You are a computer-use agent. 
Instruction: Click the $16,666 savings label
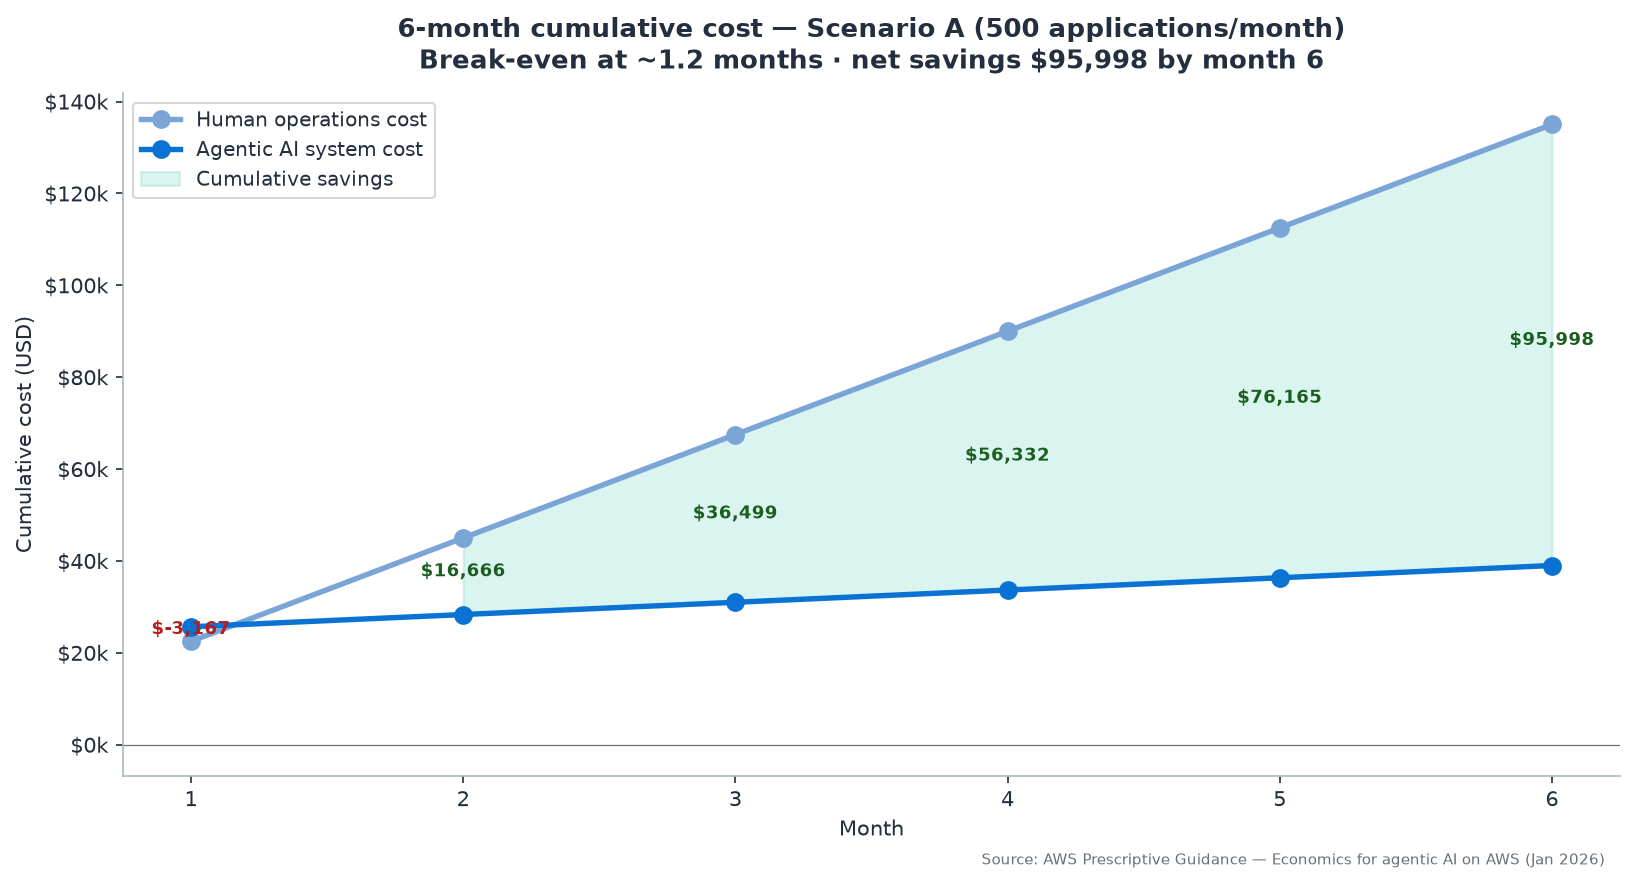(x=463, y=571)
